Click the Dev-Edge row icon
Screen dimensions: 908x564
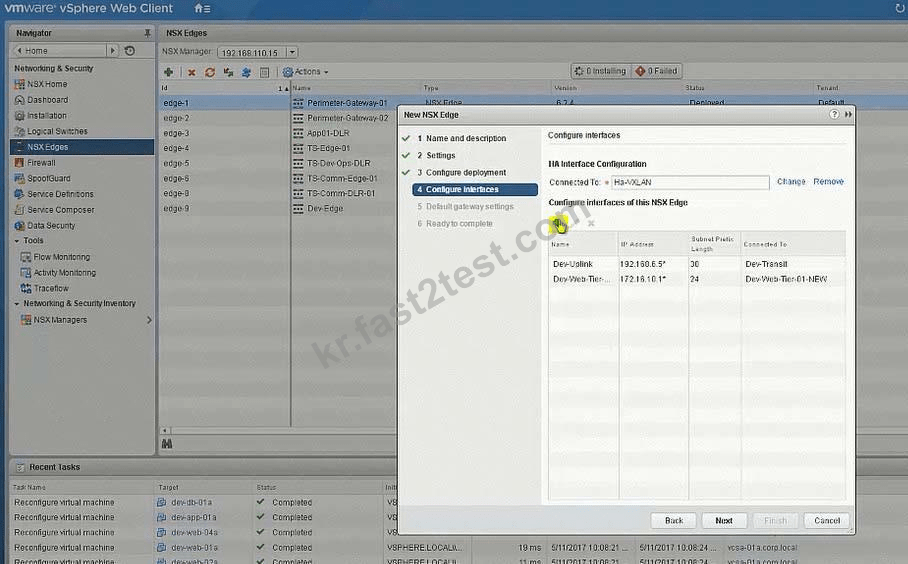click(298, 208)
